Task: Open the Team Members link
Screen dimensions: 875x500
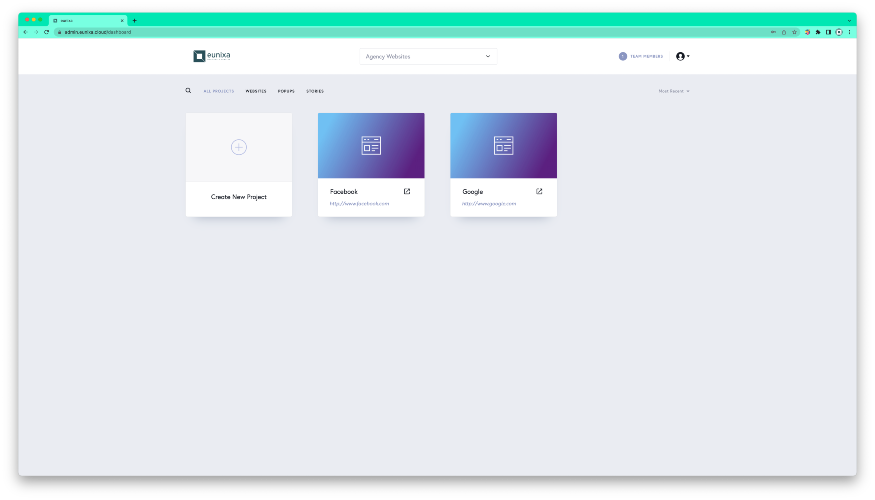Action: (x=647, y=56)
